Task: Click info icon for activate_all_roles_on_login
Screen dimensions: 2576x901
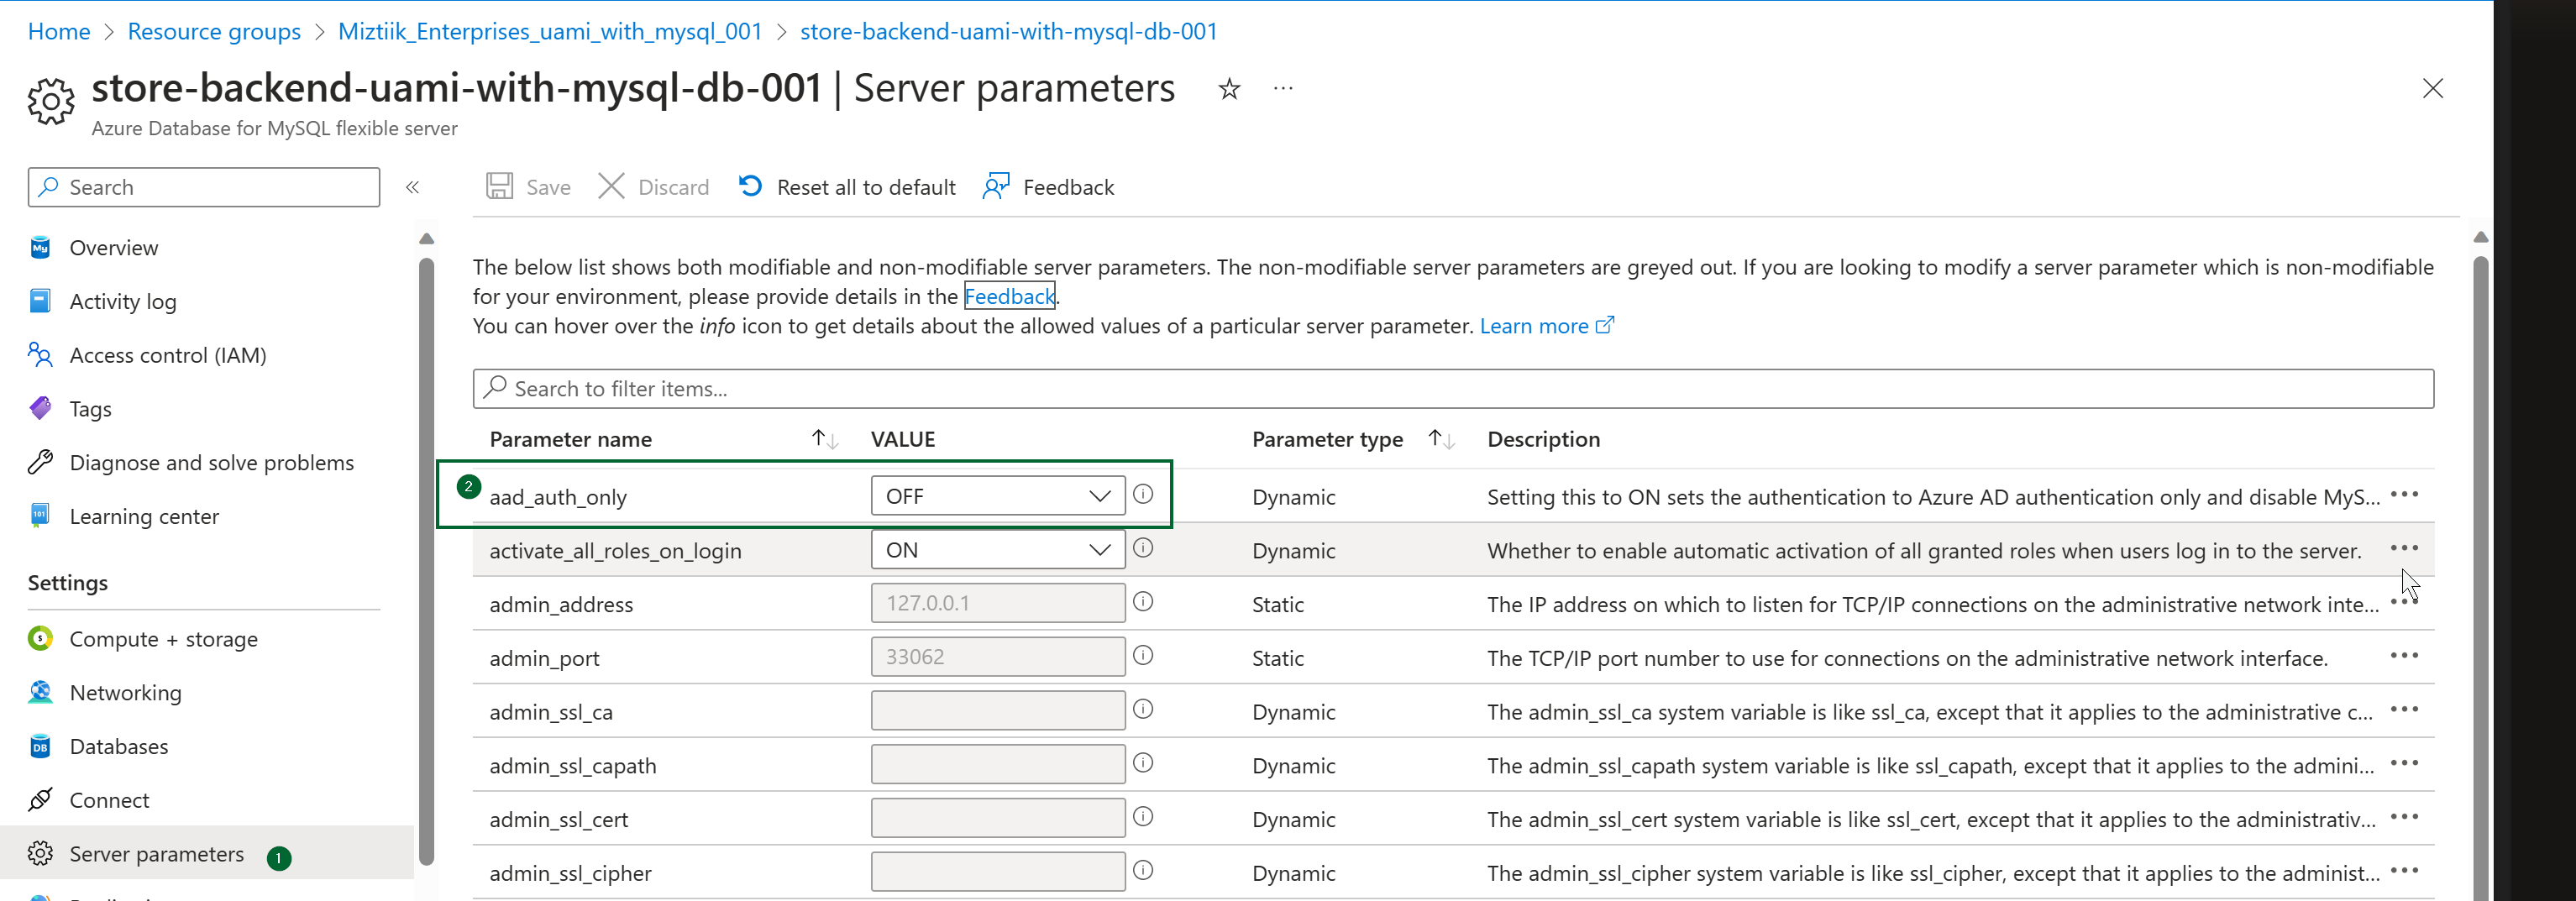Action: 1143,548
